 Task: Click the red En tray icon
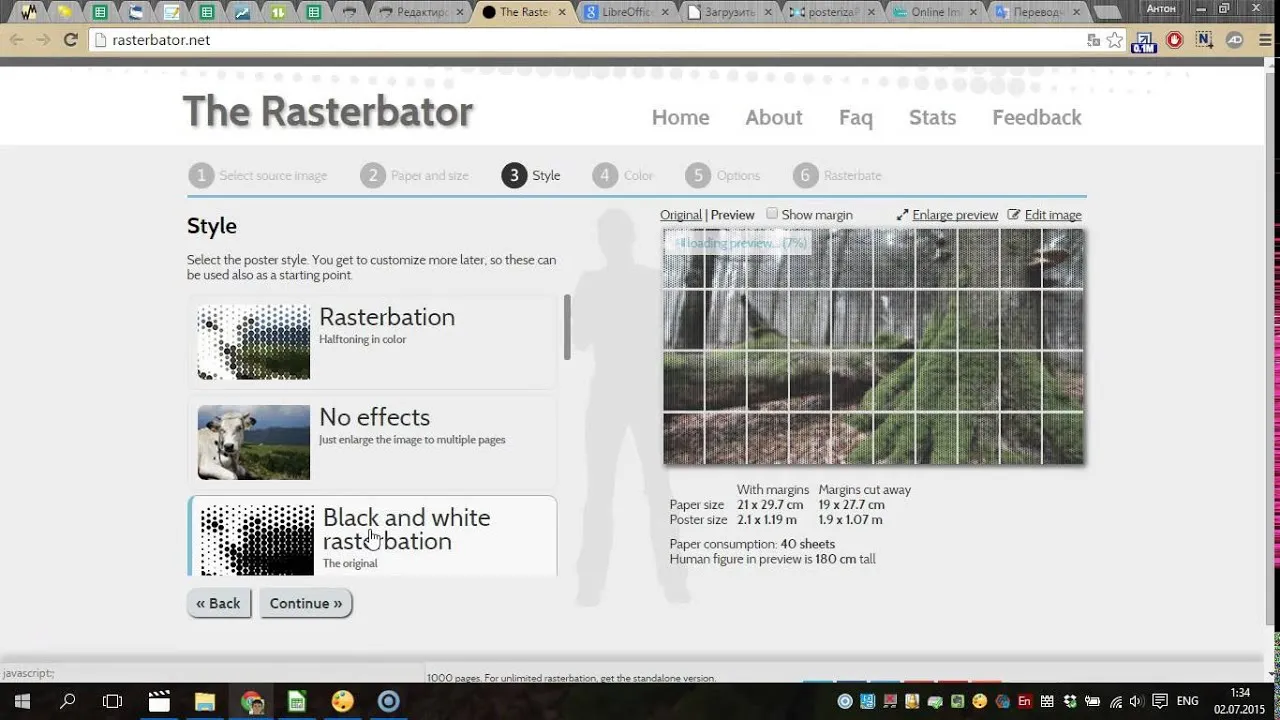click(1026, 701)
